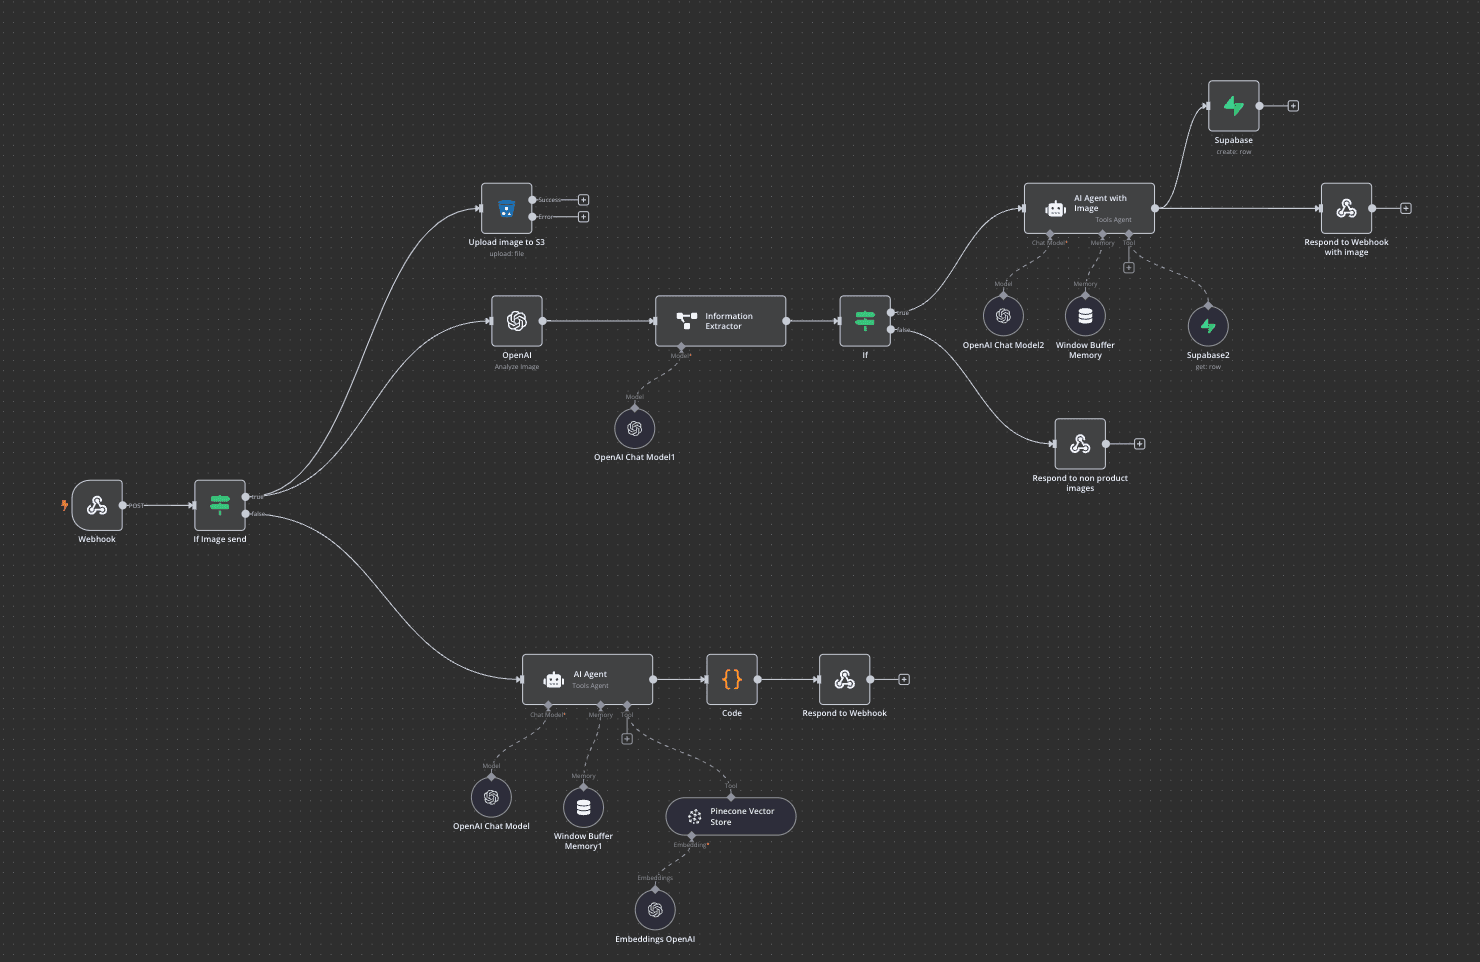Click the true output of If Image send

246,497
